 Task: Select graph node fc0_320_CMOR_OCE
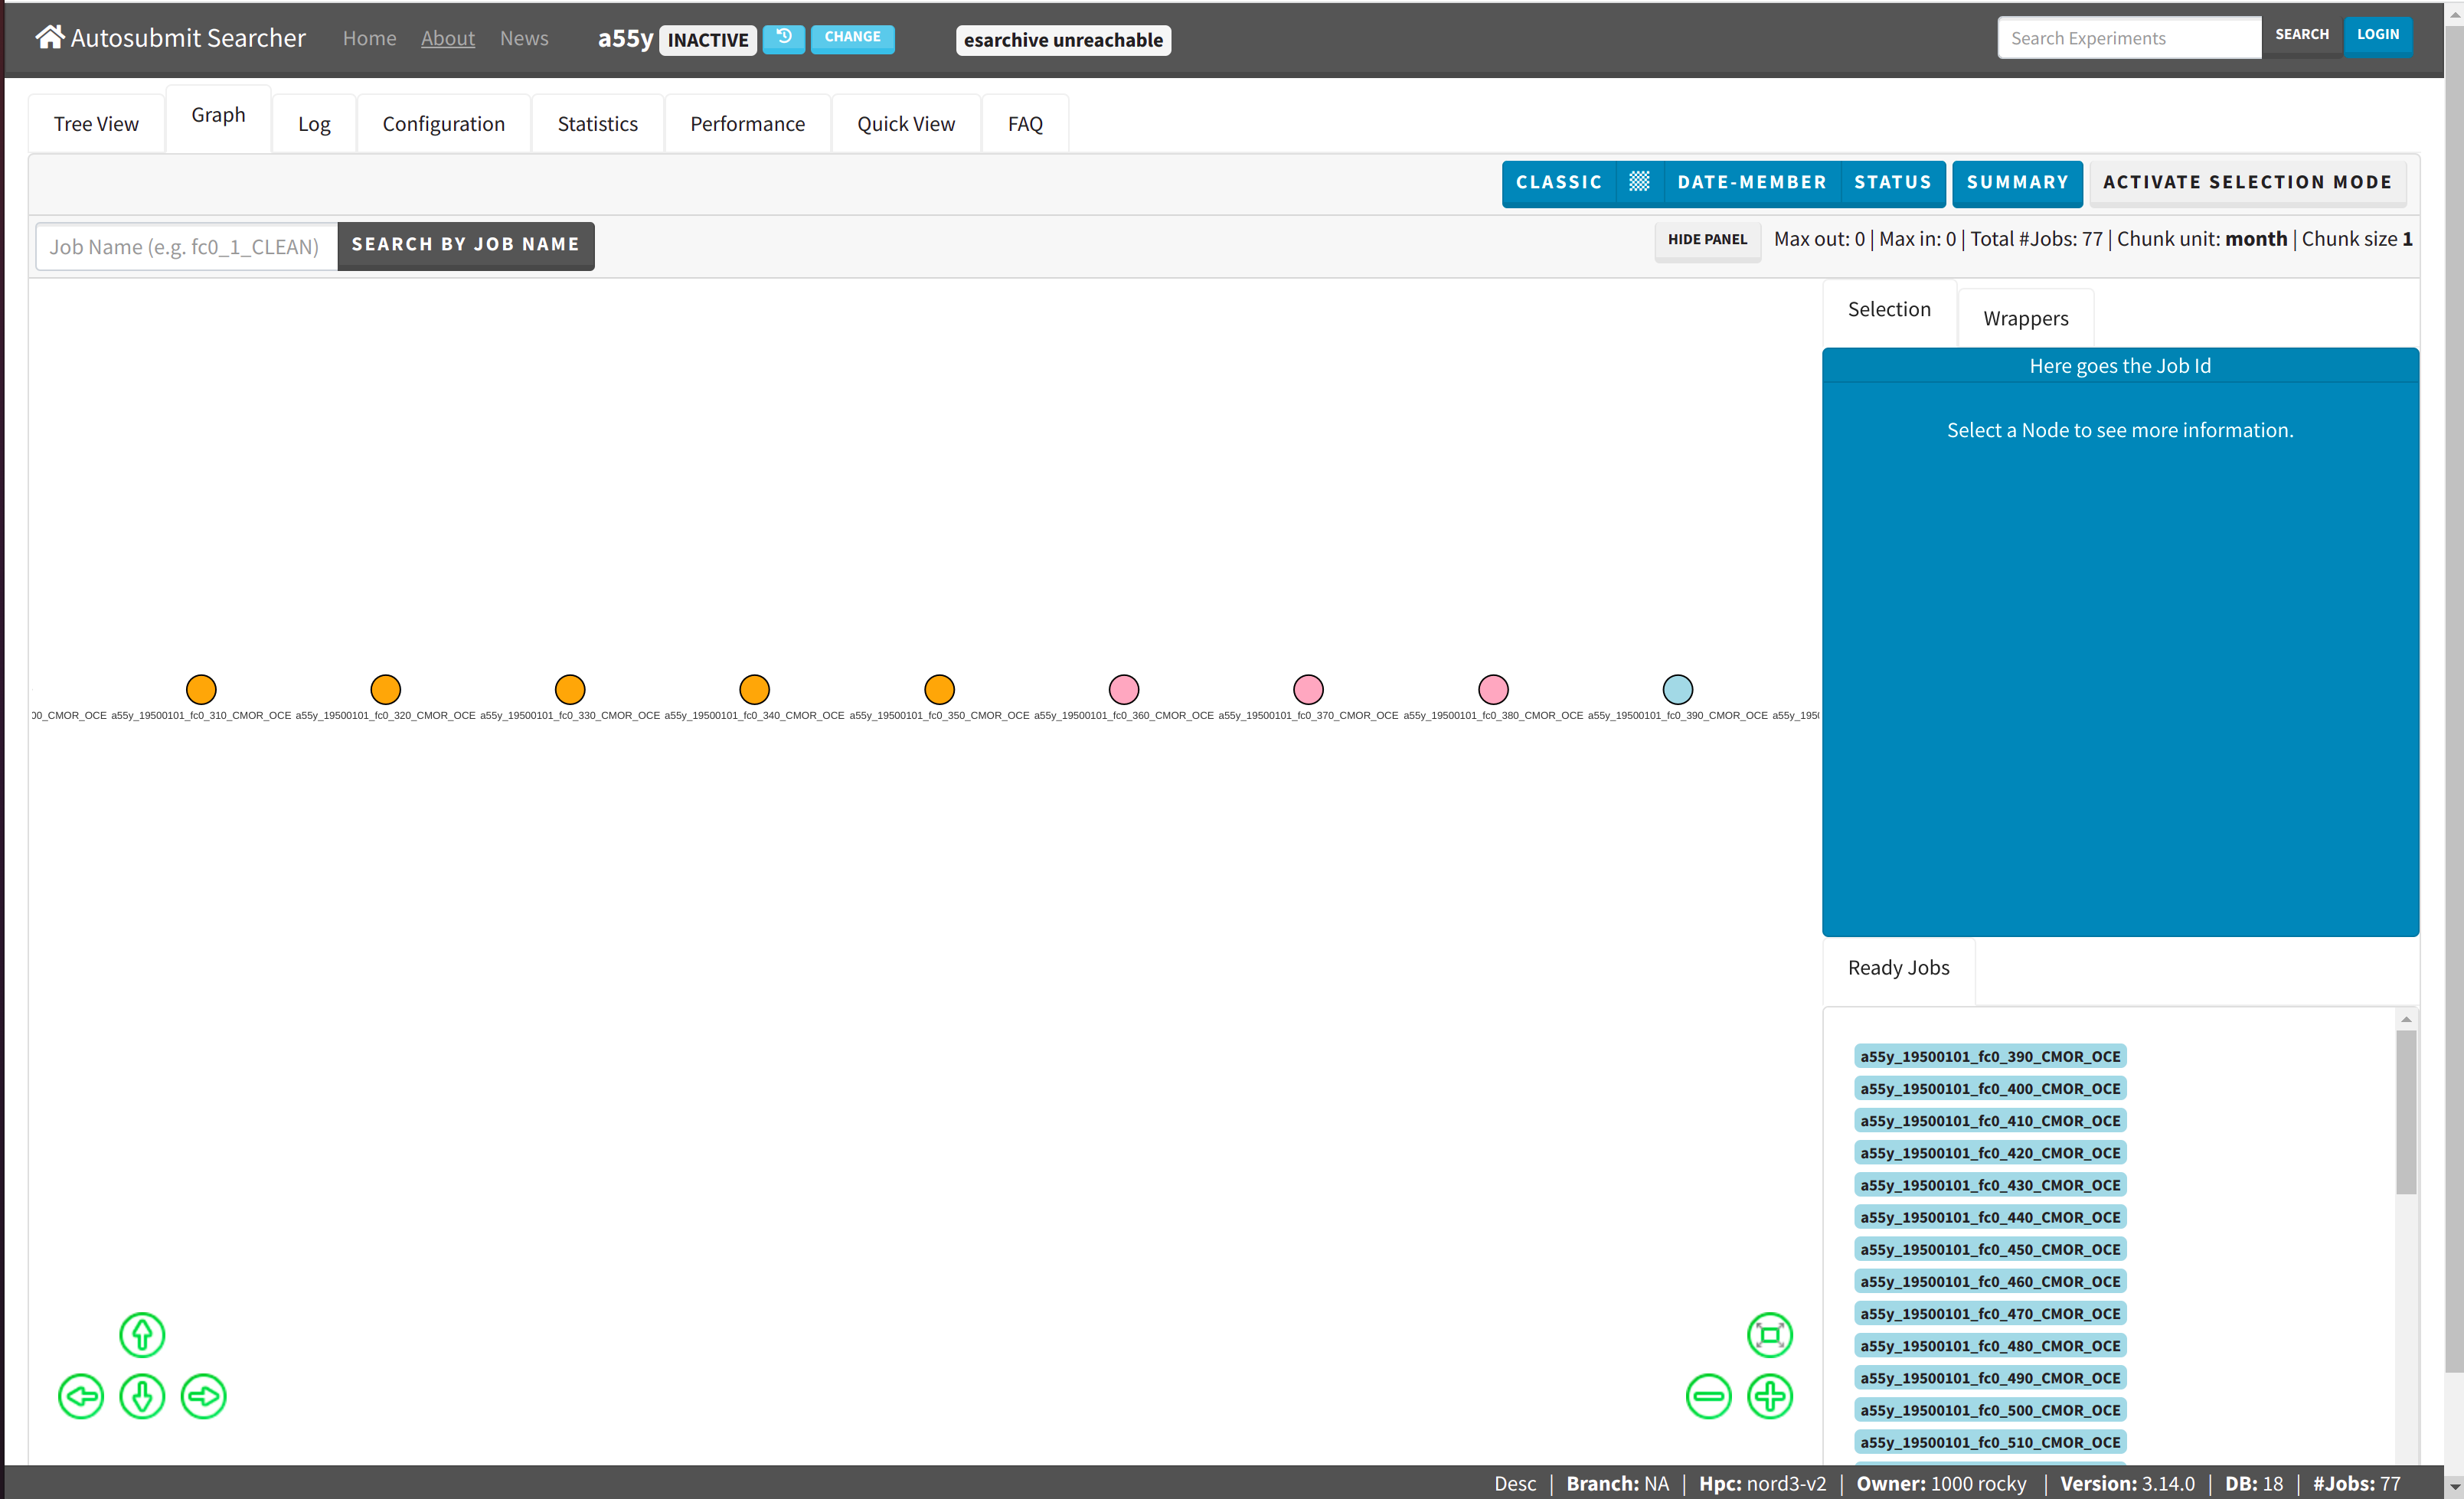[385, 689]
